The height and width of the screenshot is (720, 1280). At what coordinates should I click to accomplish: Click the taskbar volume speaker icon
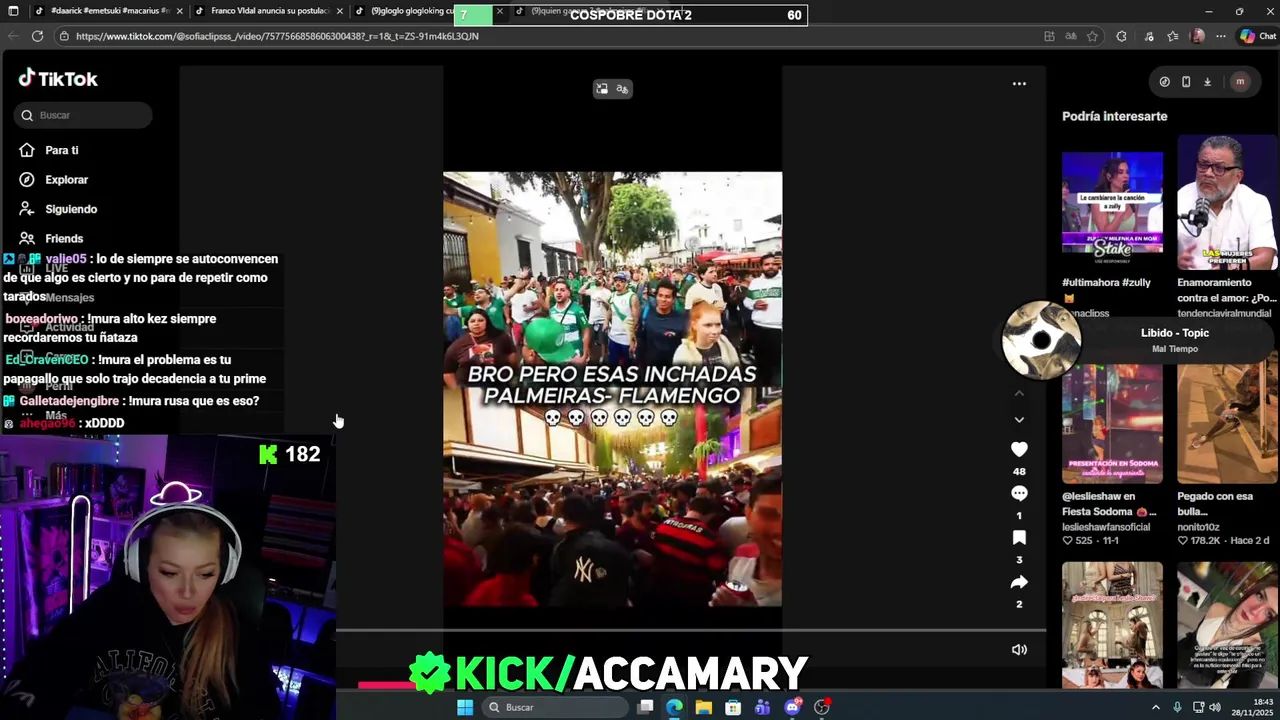1215,708
